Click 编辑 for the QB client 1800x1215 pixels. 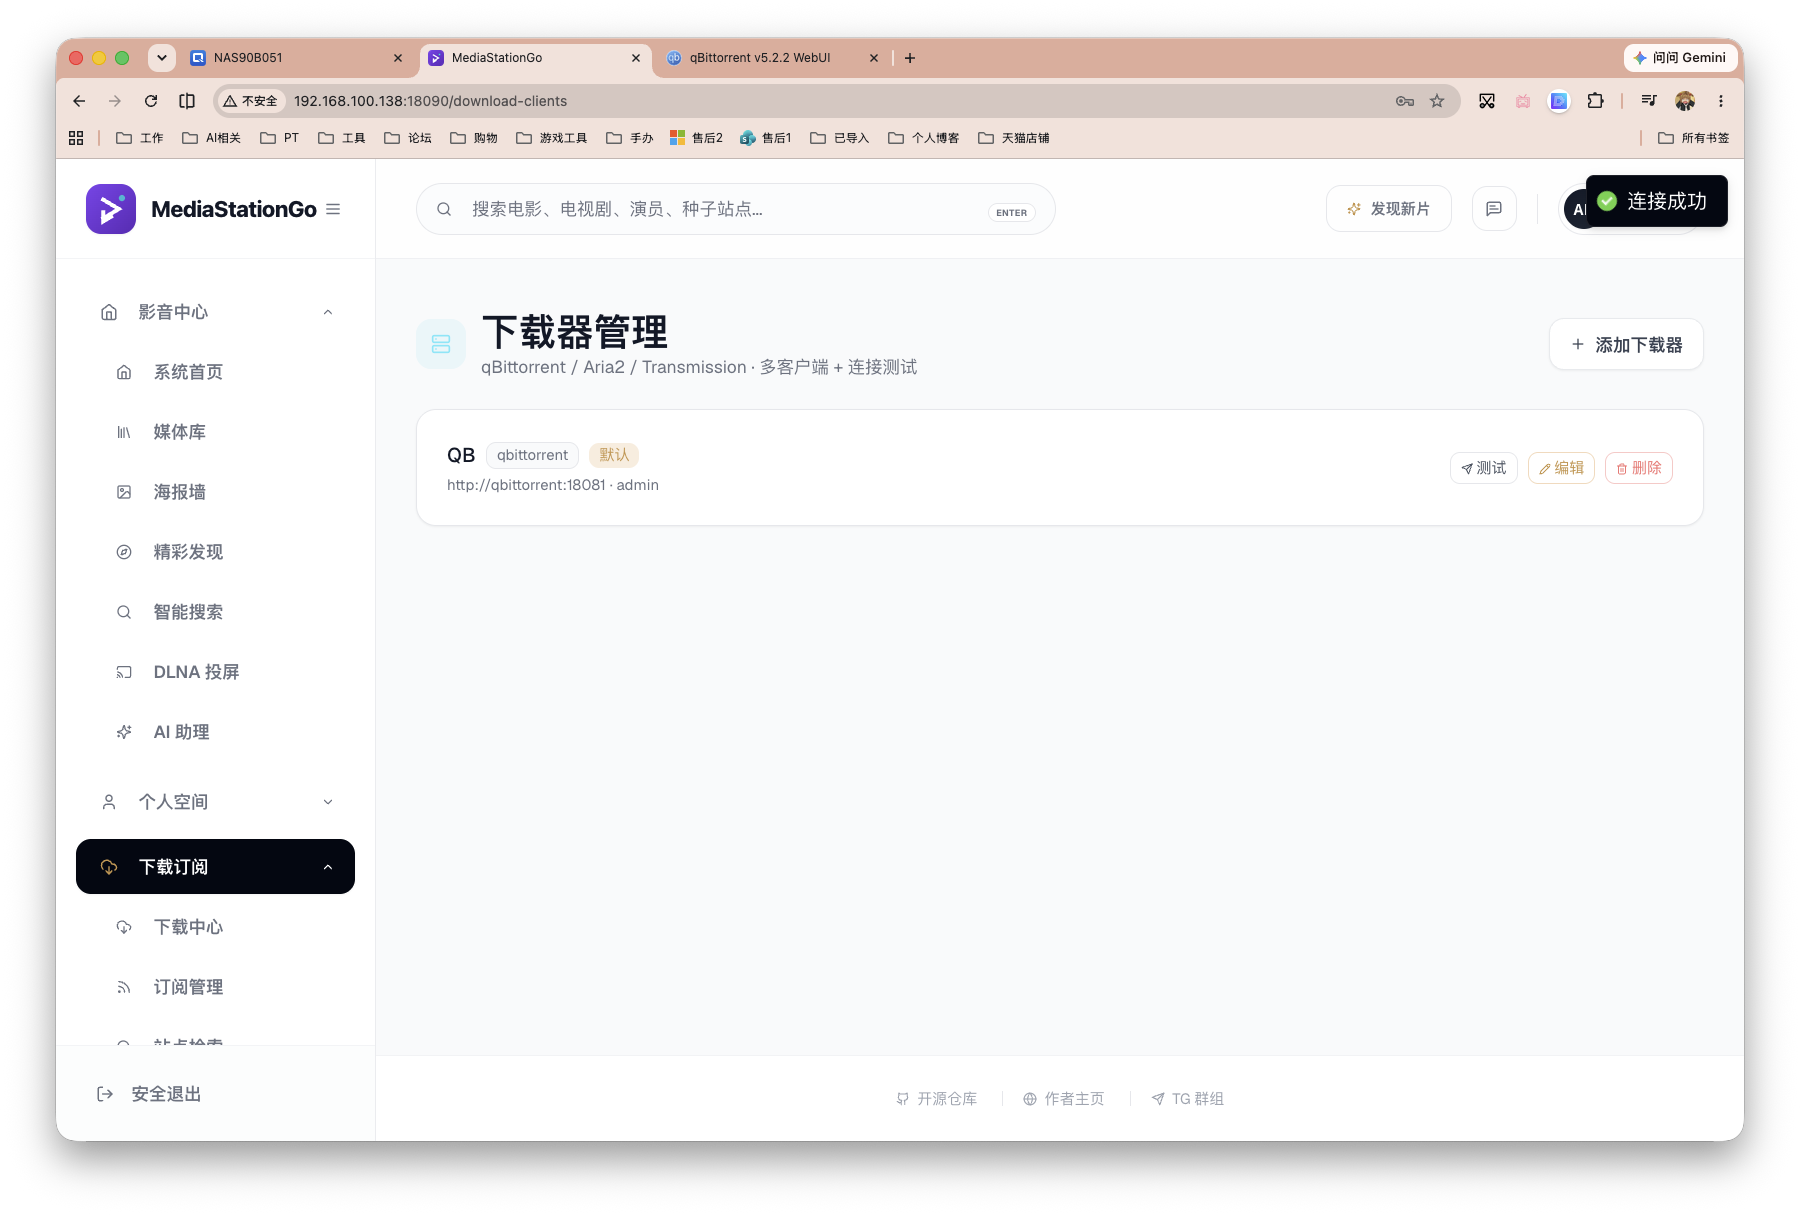click(x=1561, y=468)
